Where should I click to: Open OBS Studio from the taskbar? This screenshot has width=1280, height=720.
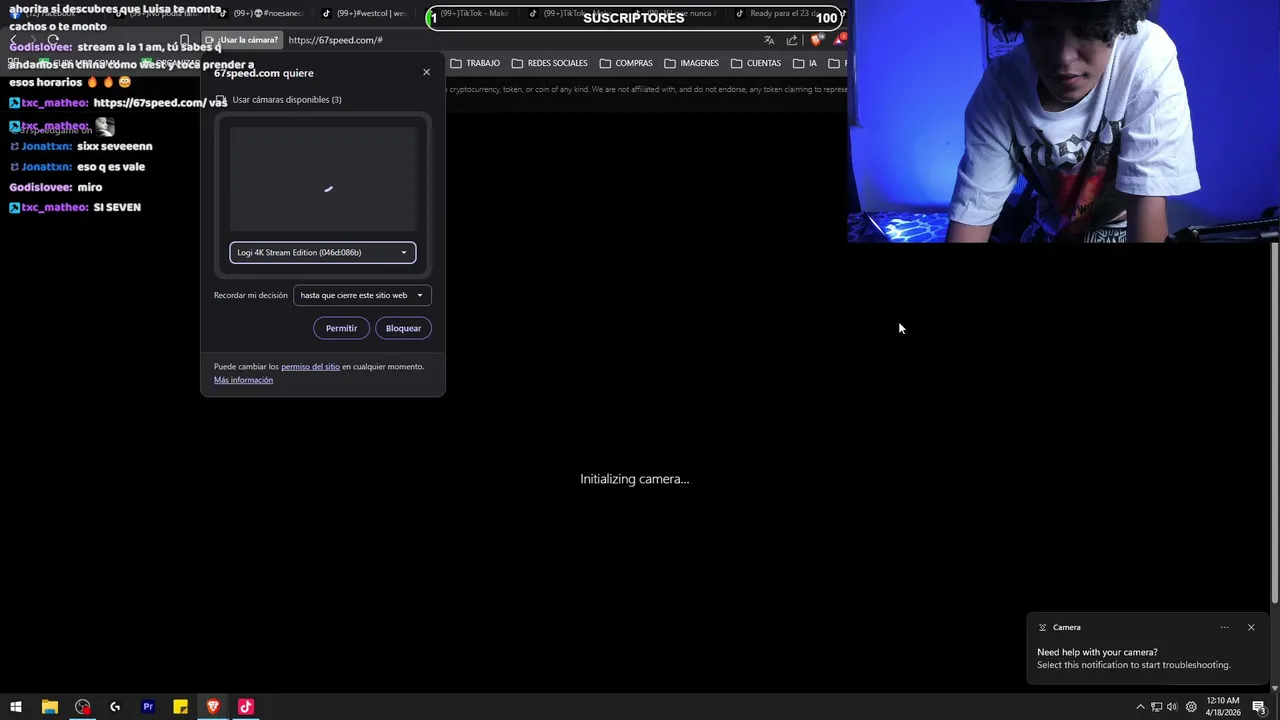82,707
